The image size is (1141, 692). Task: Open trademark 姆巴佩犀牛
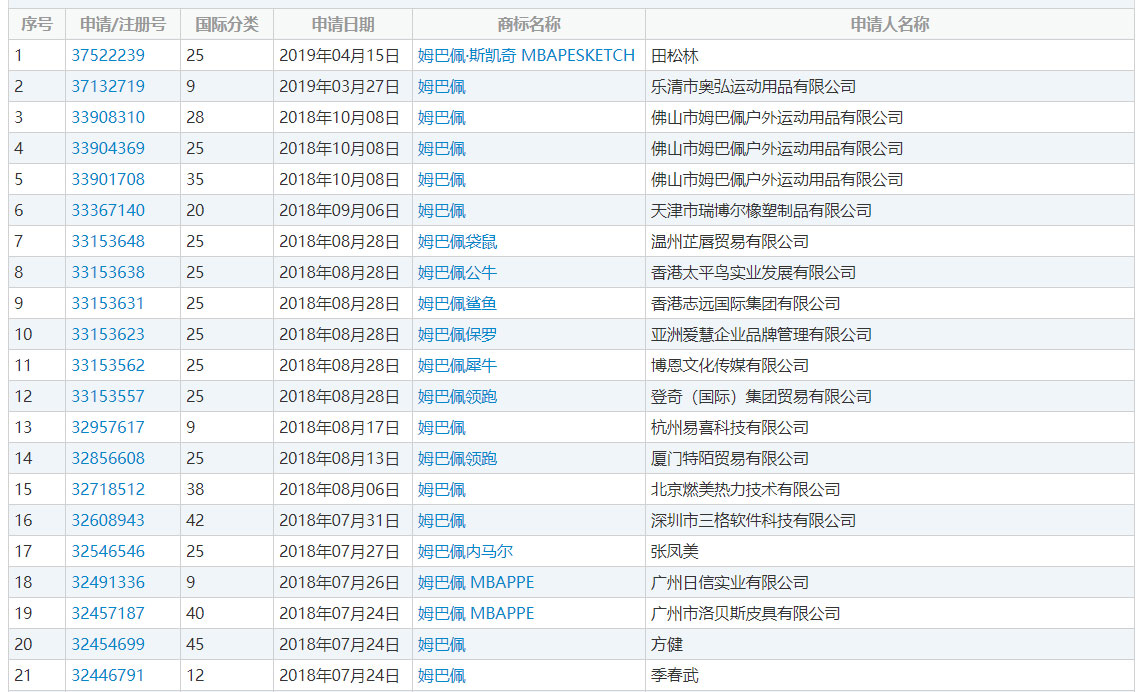click(457, 365)
